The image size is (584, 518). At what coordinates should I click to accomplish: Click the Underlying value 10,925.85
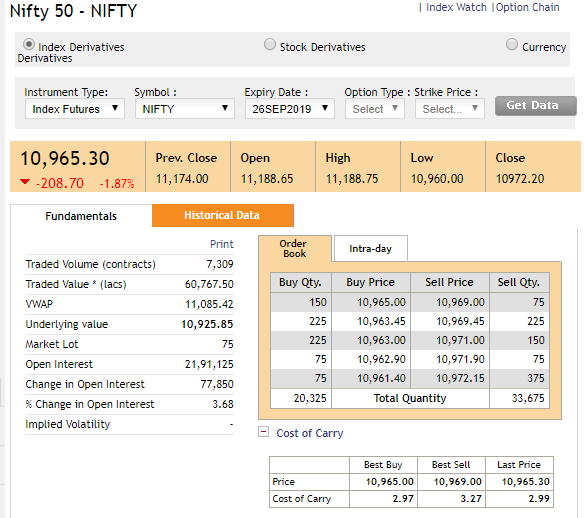(x=207, y=324)
